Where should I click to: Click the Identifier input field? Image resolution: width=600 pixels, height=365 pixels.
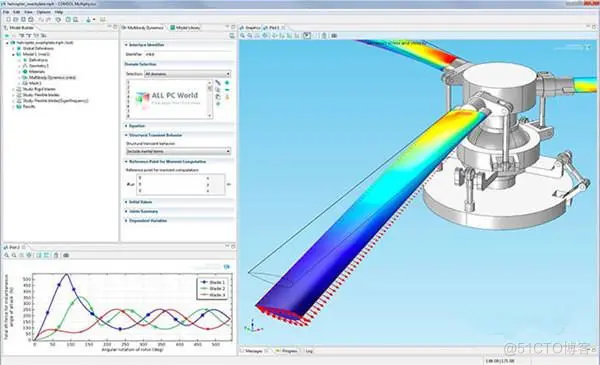pyautogui.click(x=188, y=54)
